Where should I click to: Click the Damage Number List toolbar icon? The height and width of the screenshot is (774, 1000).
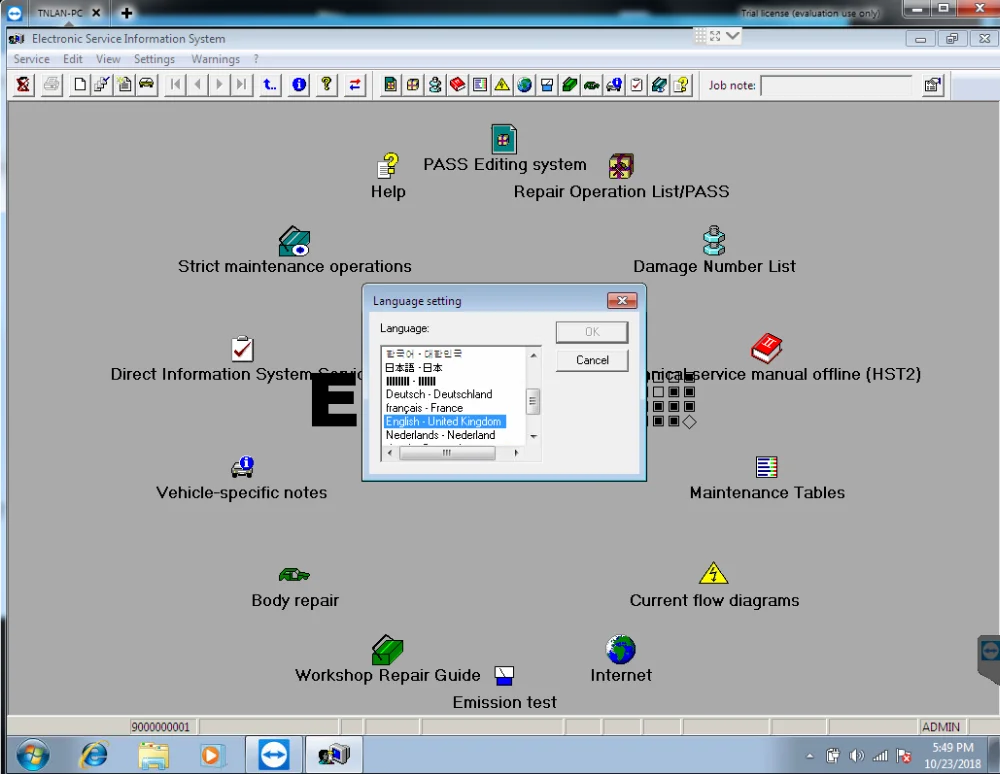[x=435, y=85]
